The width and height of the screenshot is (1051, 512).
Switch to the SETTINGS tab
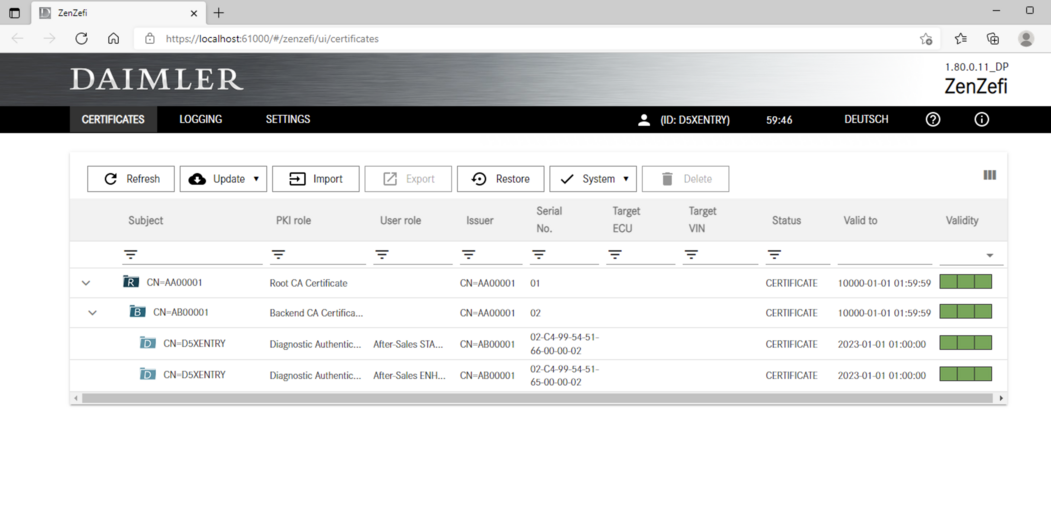pos(288,119)
